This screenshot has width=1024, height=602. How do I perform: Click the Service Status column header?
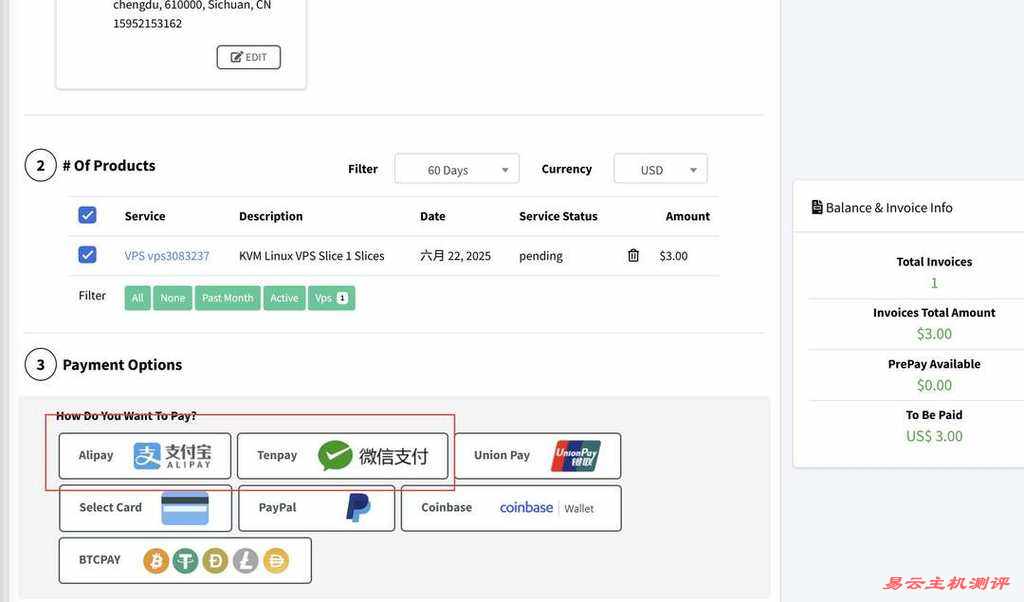pyautogui.click(x=558, y=216)
